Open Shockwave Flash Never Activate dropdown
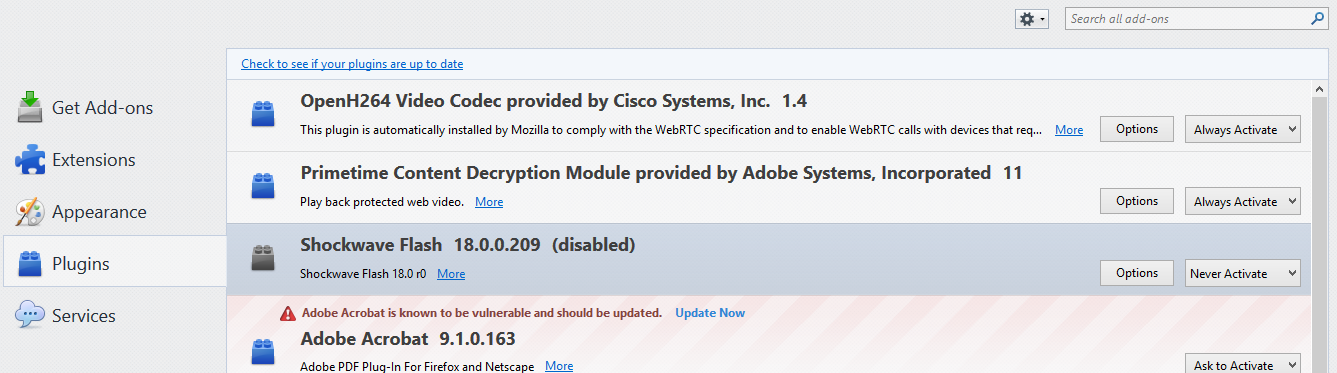This screenshot has height=373, width=1337. [x=1243, y=273]
